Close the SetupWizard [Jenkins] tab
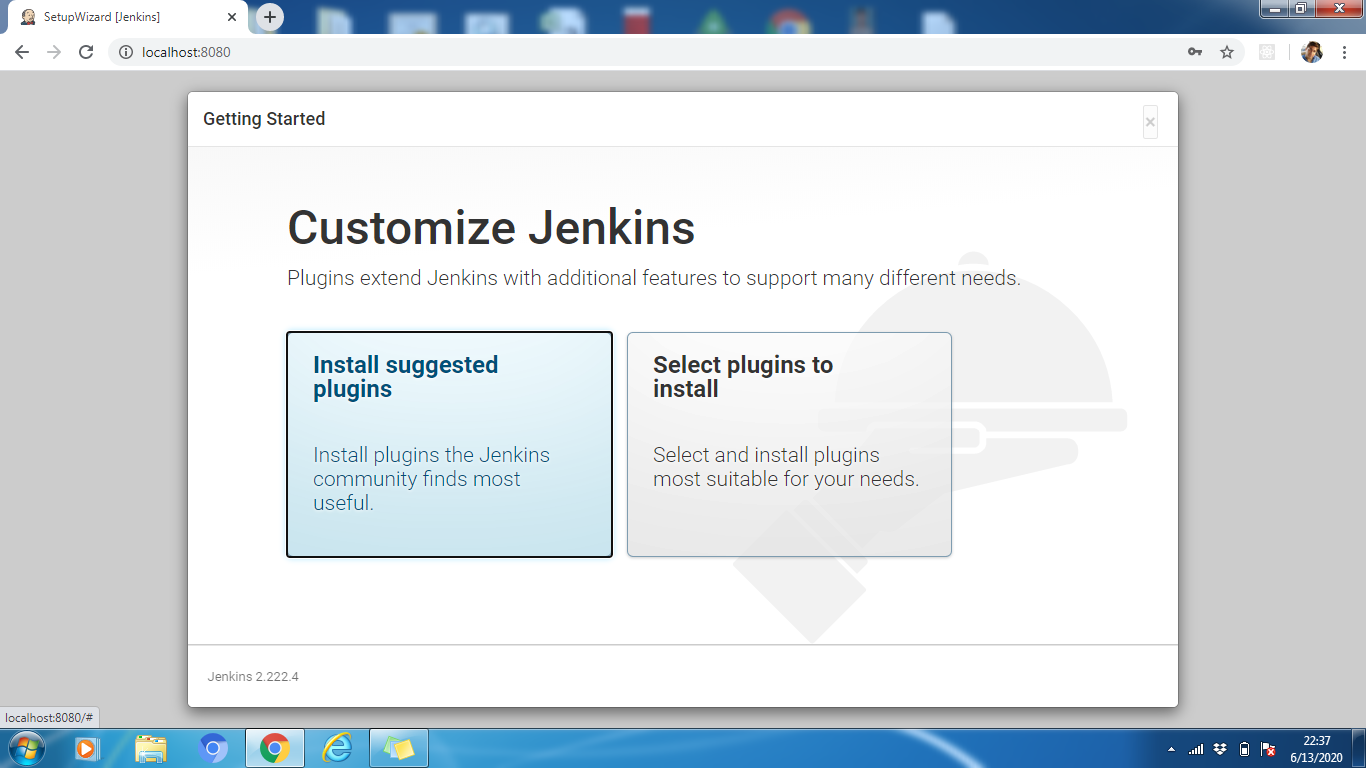 pyautogui.click(x=232, y=17)
